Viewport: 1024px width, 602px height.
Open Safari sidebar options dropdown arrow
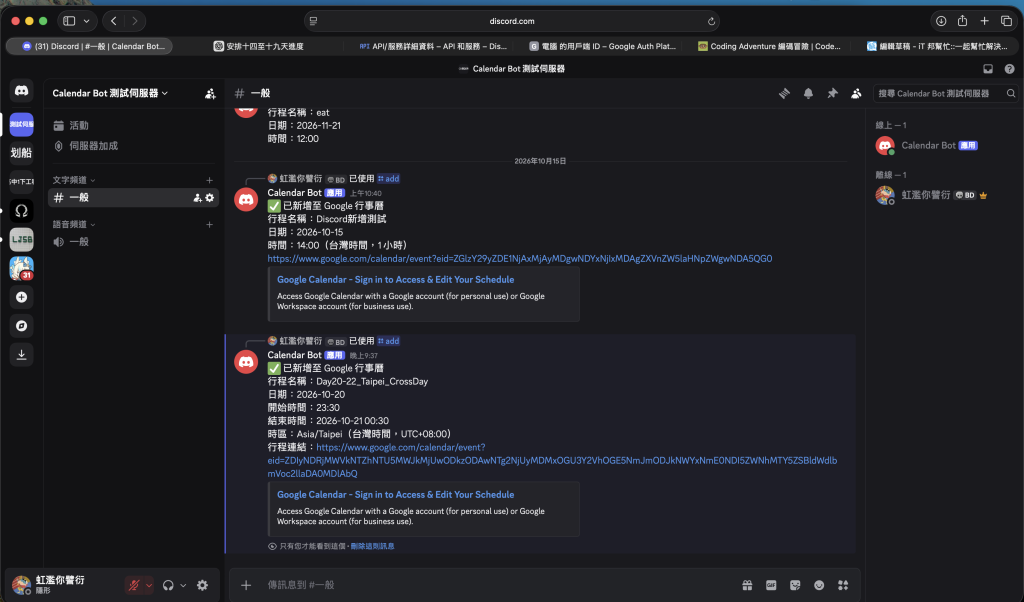tap(86, 21)
